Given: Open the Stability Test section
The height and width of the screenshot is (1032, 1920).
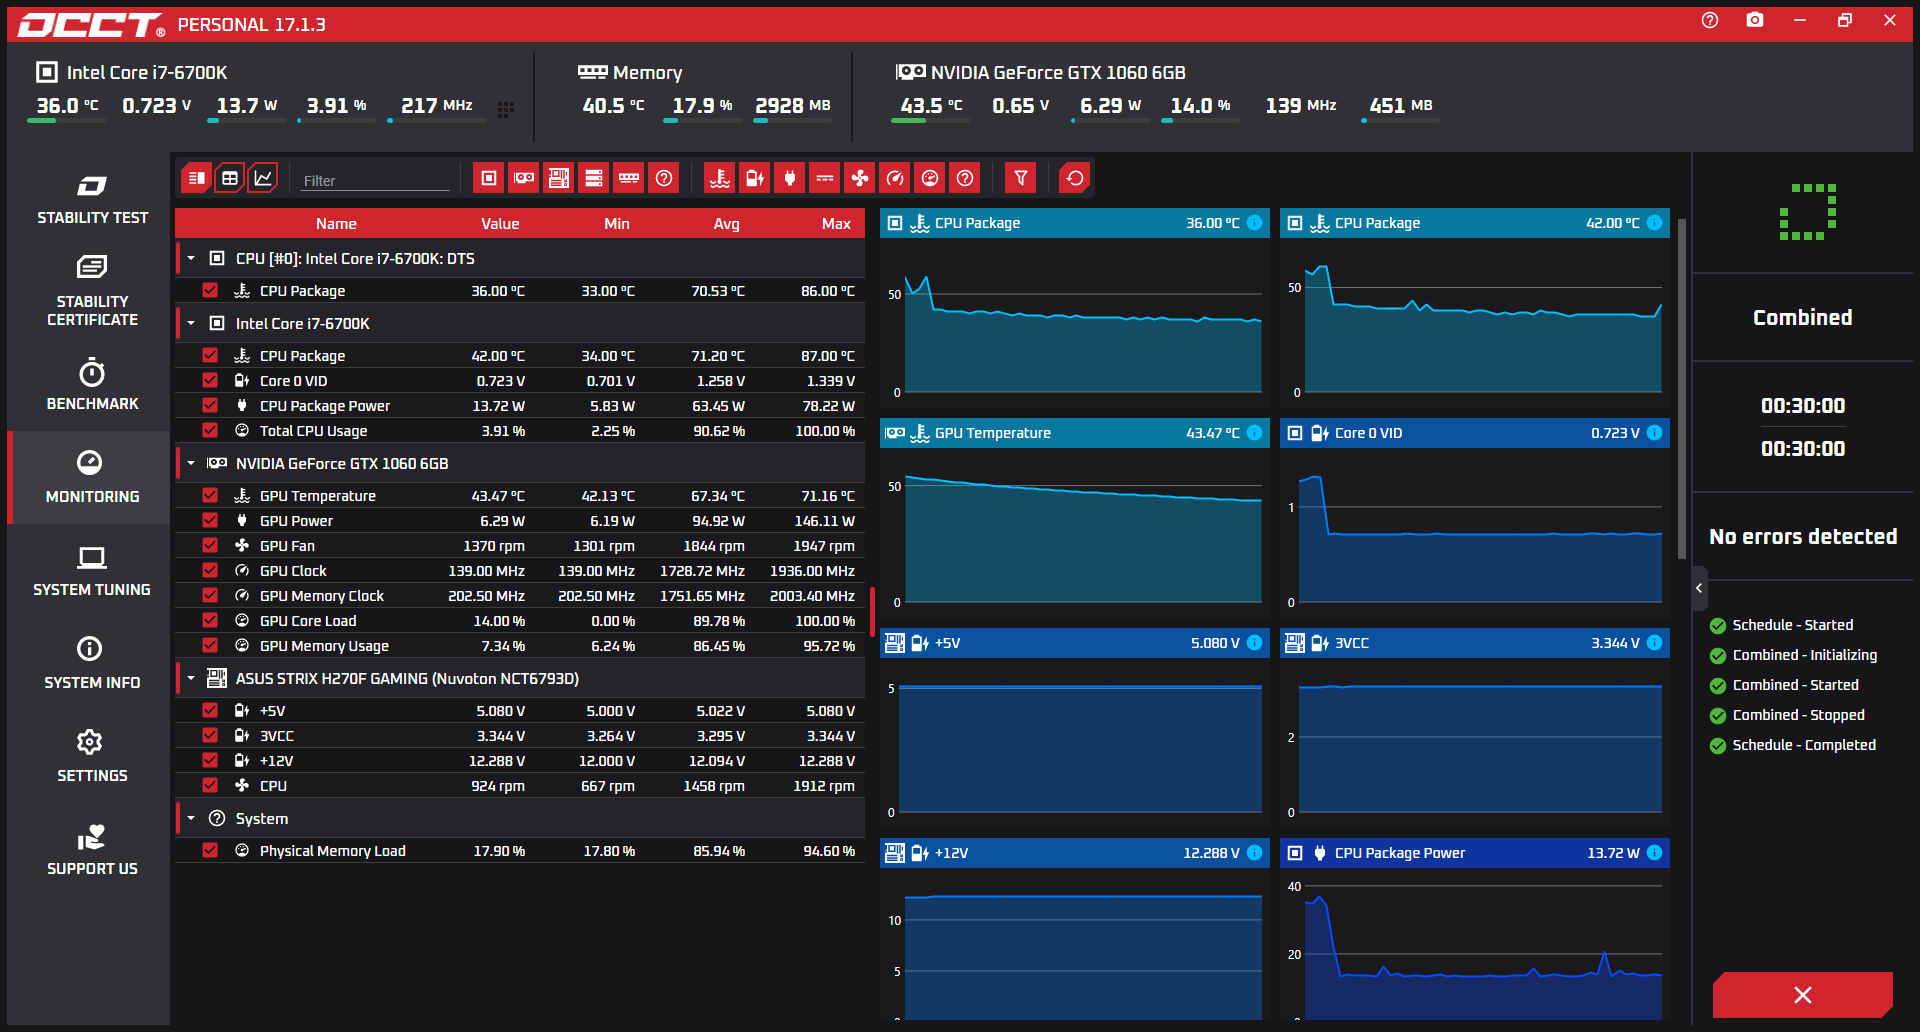Looking at the screenshot, I should pos(92,199).
